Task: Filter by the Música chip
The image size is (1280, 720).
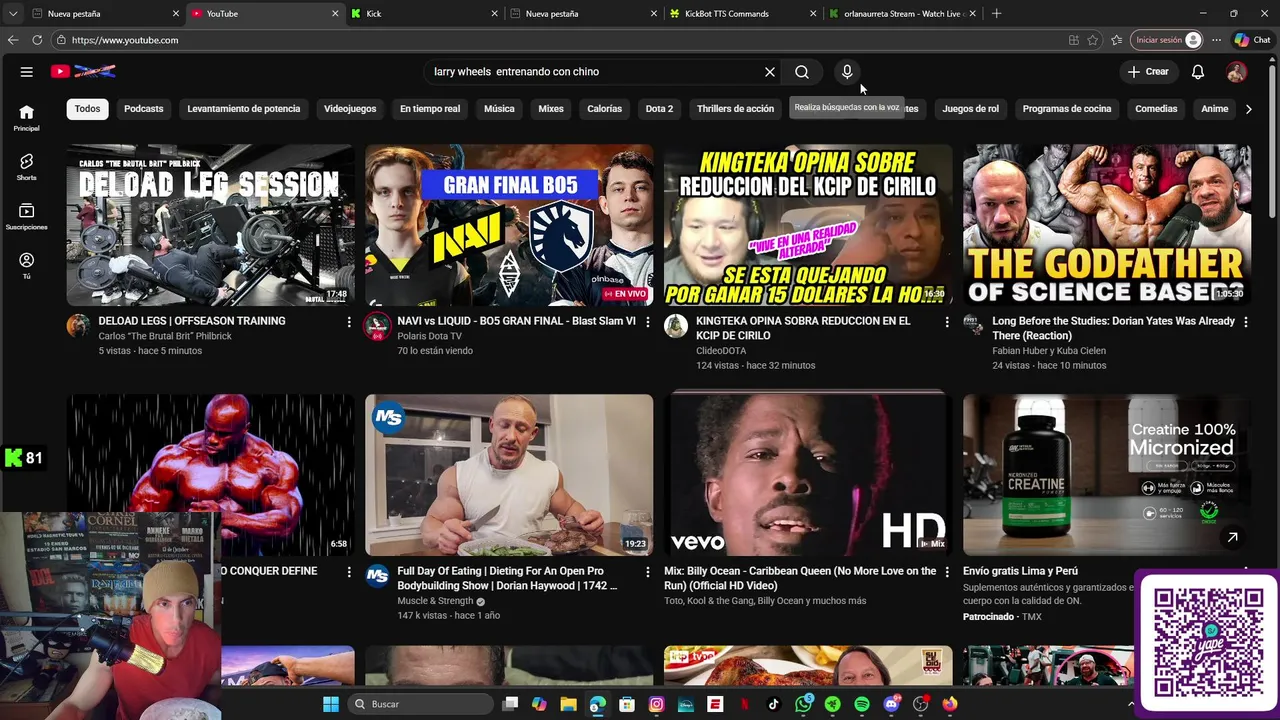Action: [499, 109]
